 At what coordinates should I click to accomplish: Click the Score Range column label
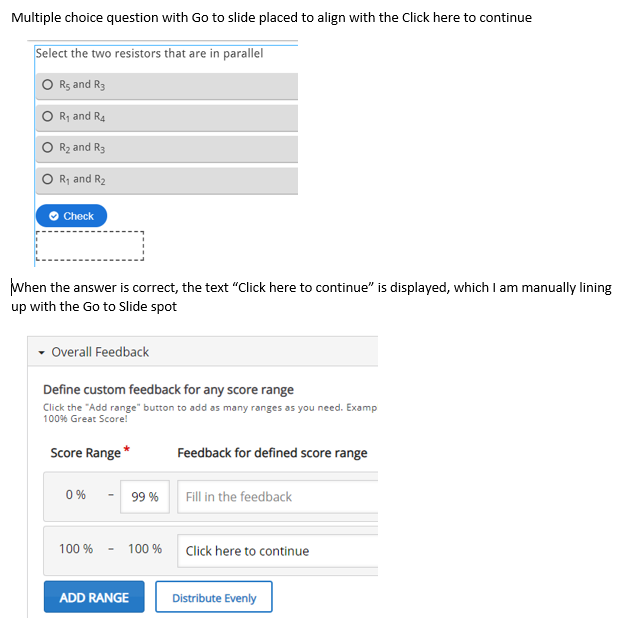(x=85, y=453)
